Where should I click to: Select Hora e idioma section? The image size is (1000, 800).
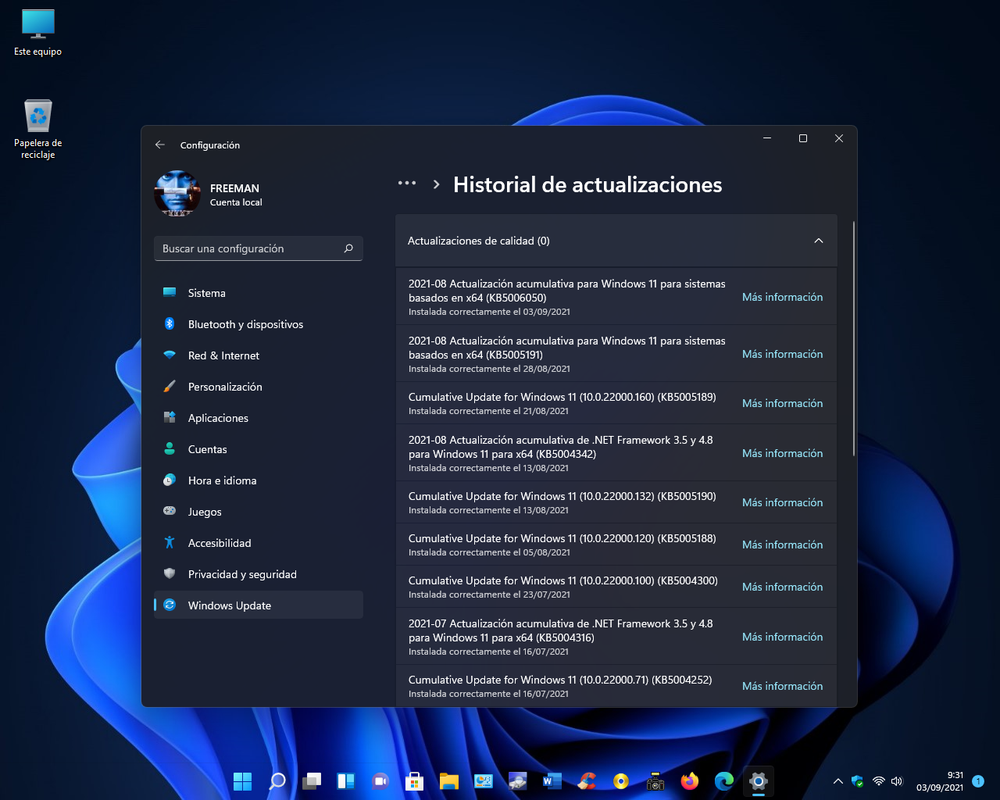click(x=258, y=480)
